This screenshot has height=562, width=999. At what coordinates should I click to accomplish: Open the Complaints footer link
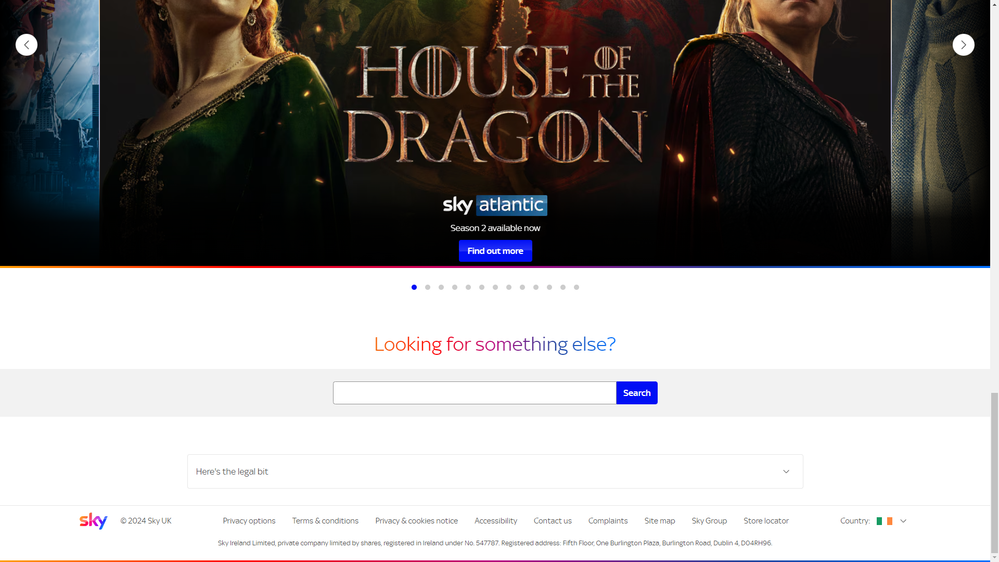pyautogui.click(x=608, y=521)
